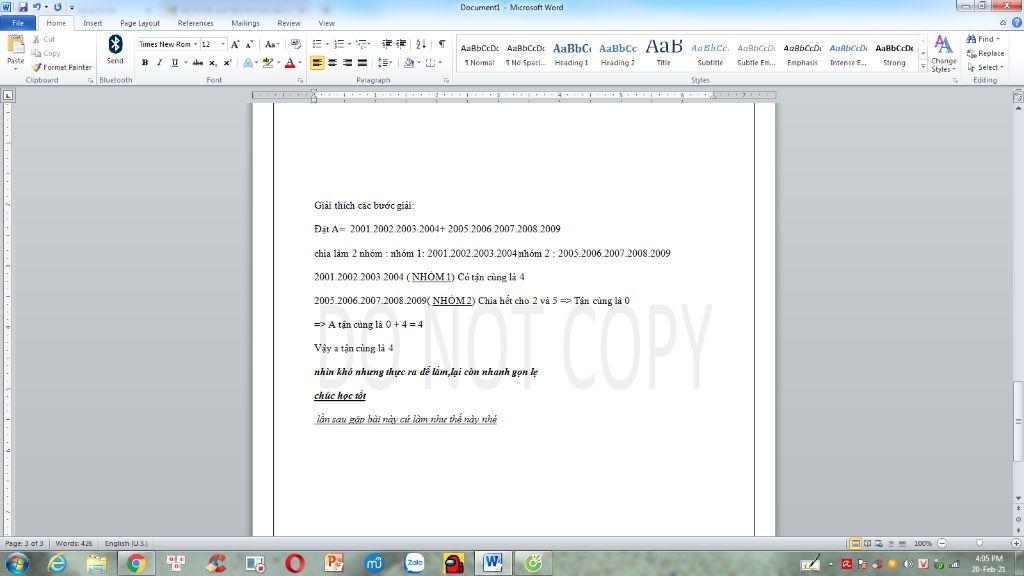This screenshot has height=576, width=1024.
Task: Click the Justify alignment icon
Action: pos(362,63)
